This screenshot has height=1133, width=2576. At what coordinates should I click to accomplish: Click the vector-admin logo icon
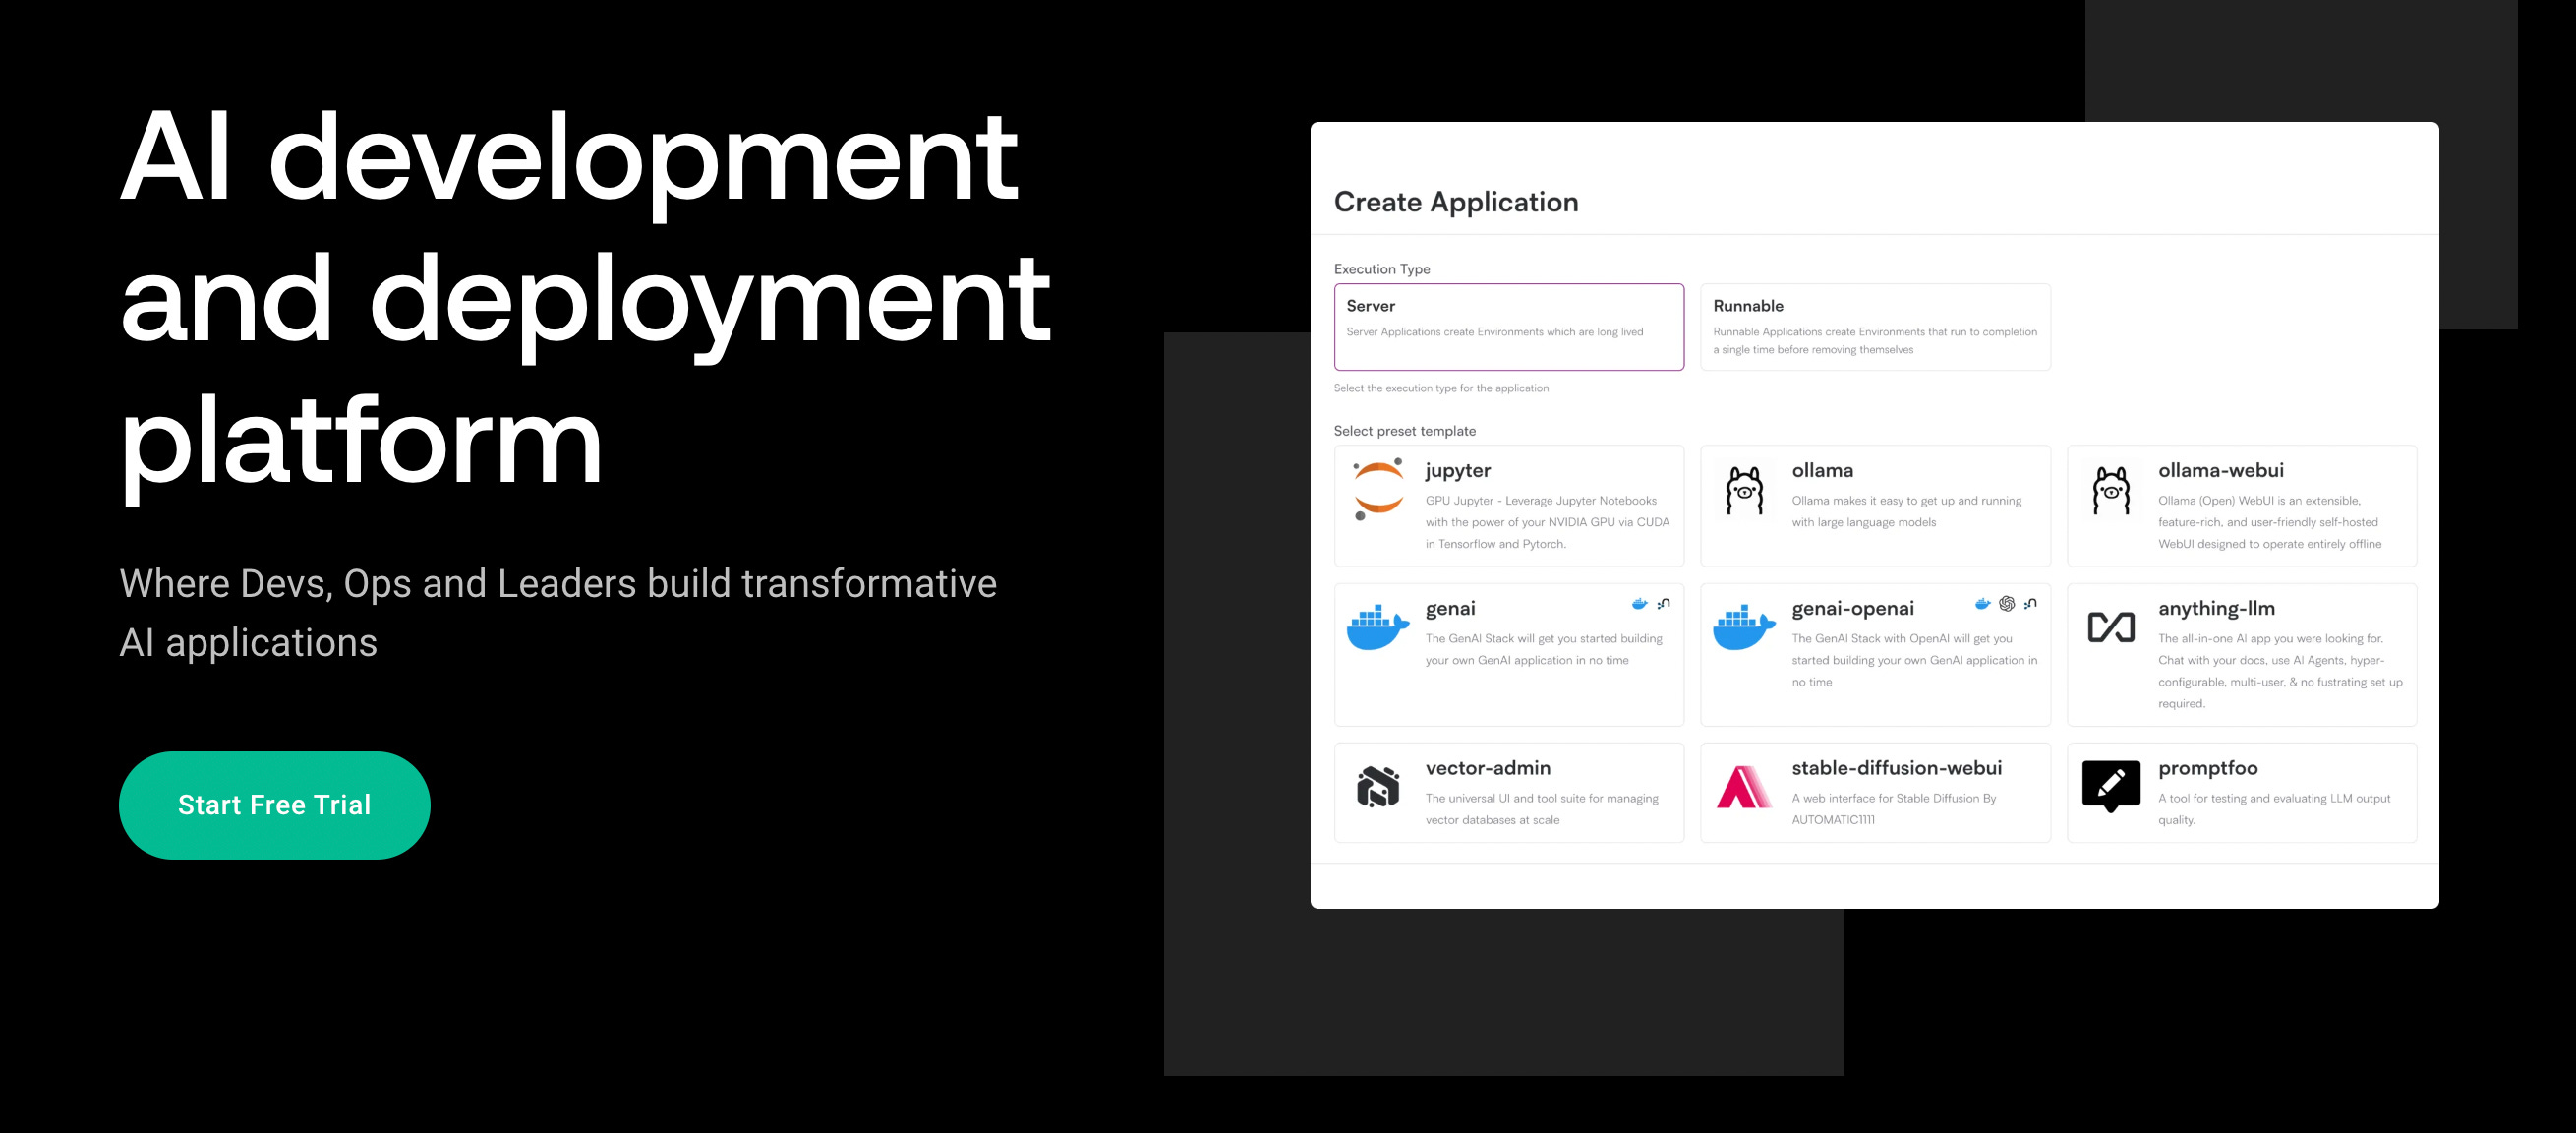[1378, 787]
